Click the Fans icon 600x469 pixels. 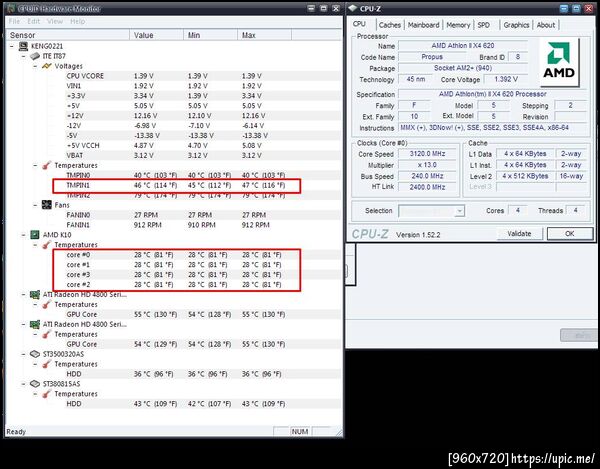click(47, 205)
